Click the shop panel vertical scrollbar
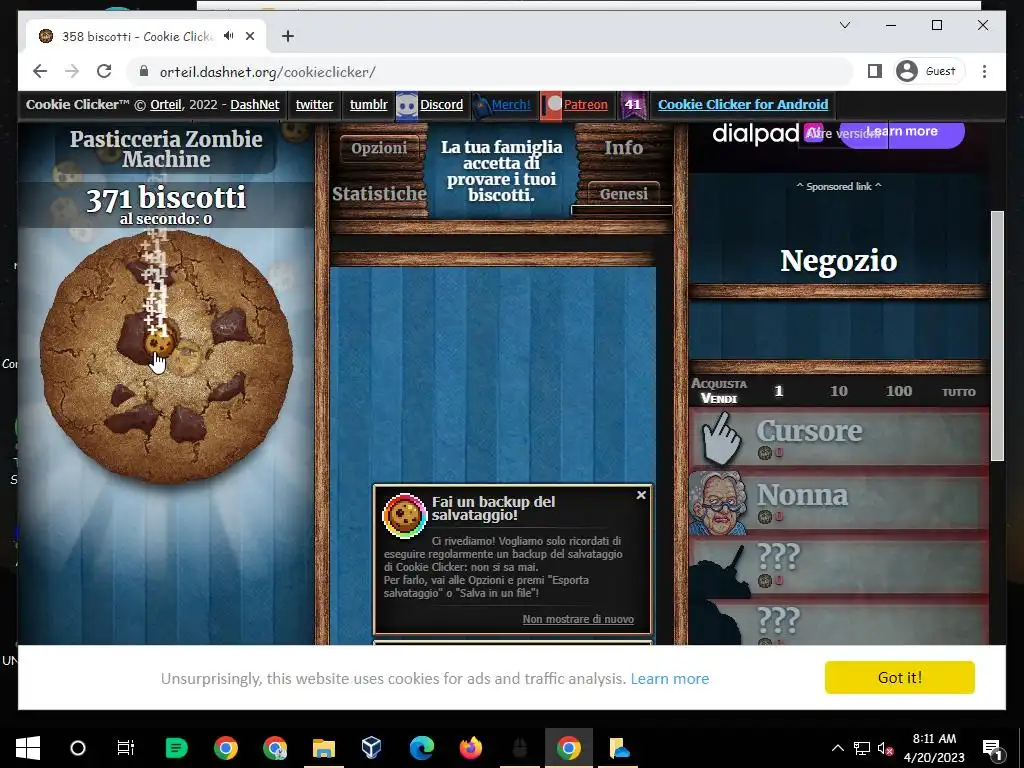 (997, 336)
